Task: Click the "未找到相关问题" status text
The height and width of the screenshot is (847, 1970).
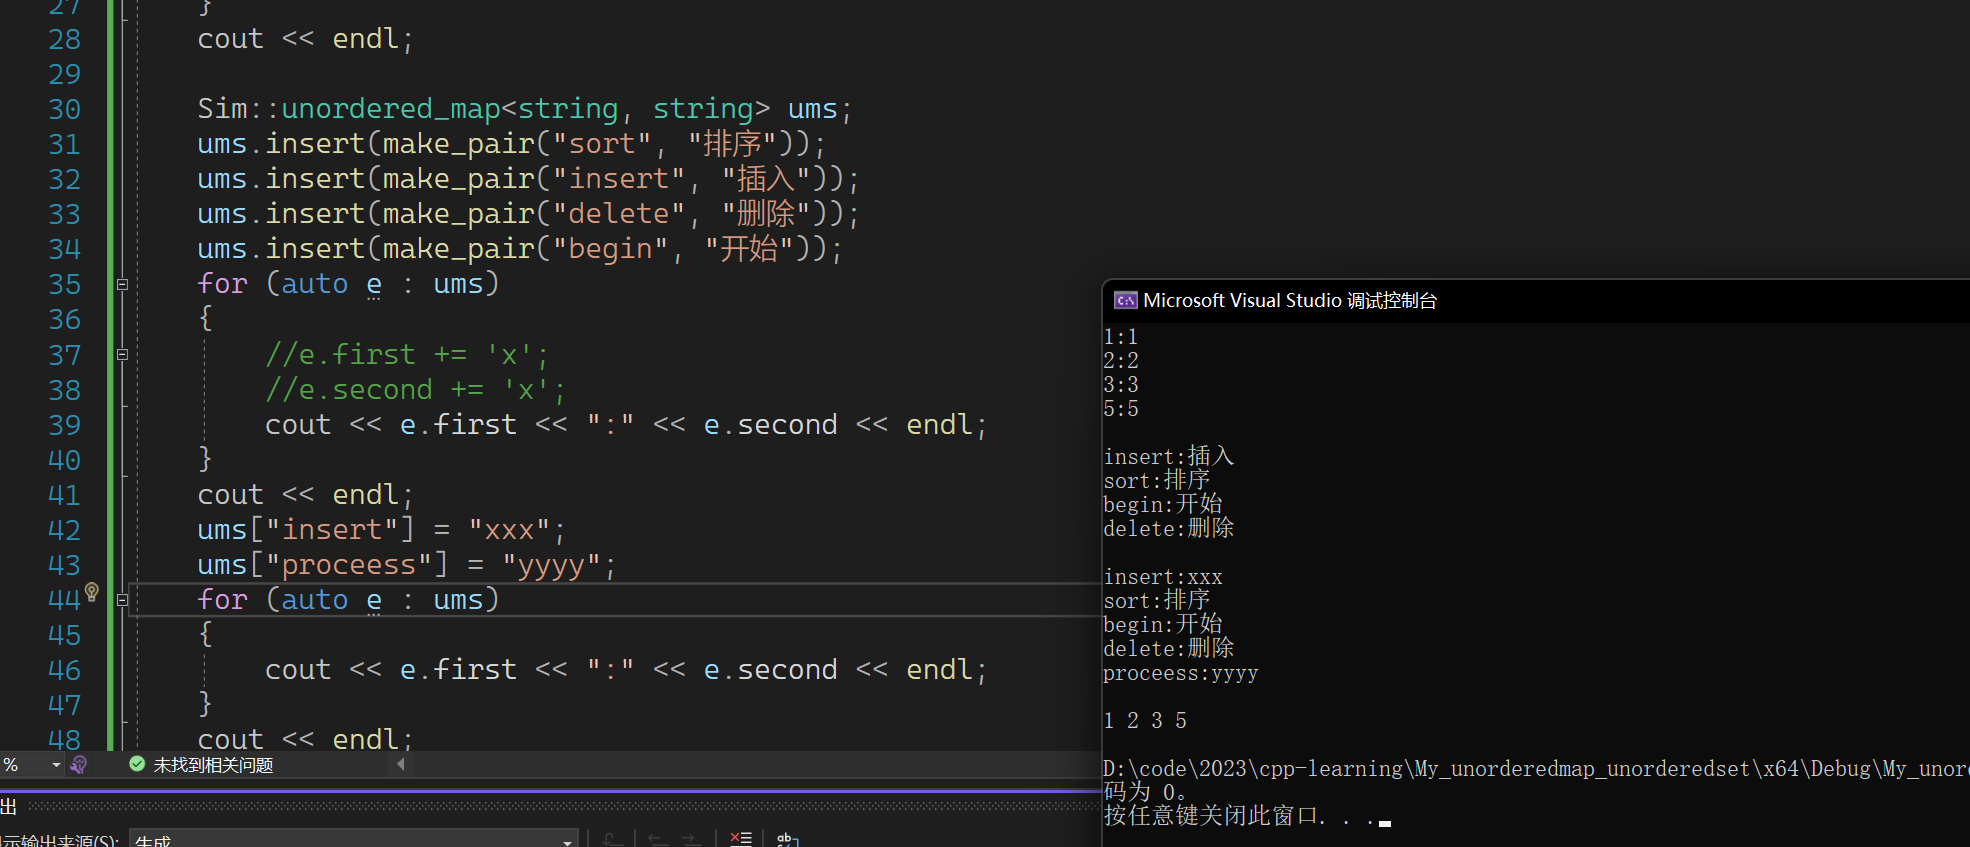Action: (213, 765)
